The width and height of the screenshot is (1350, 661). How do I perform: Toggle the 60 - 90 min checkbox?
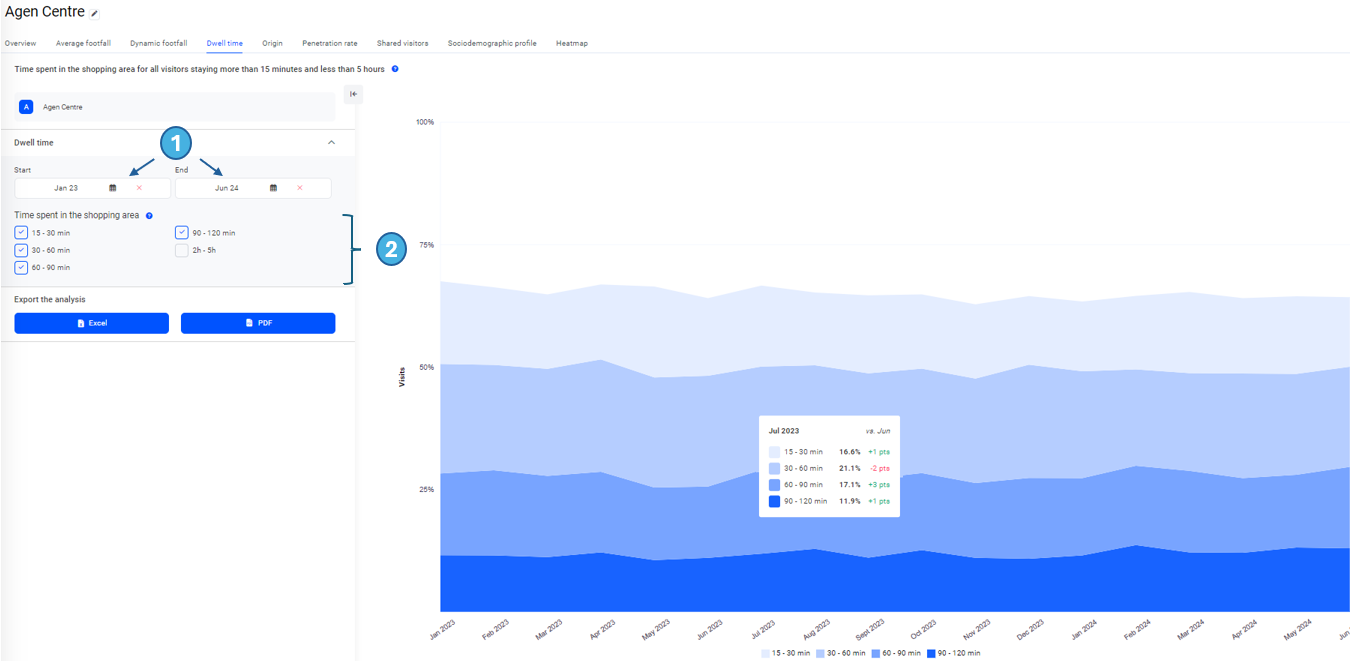click(21, 268)
